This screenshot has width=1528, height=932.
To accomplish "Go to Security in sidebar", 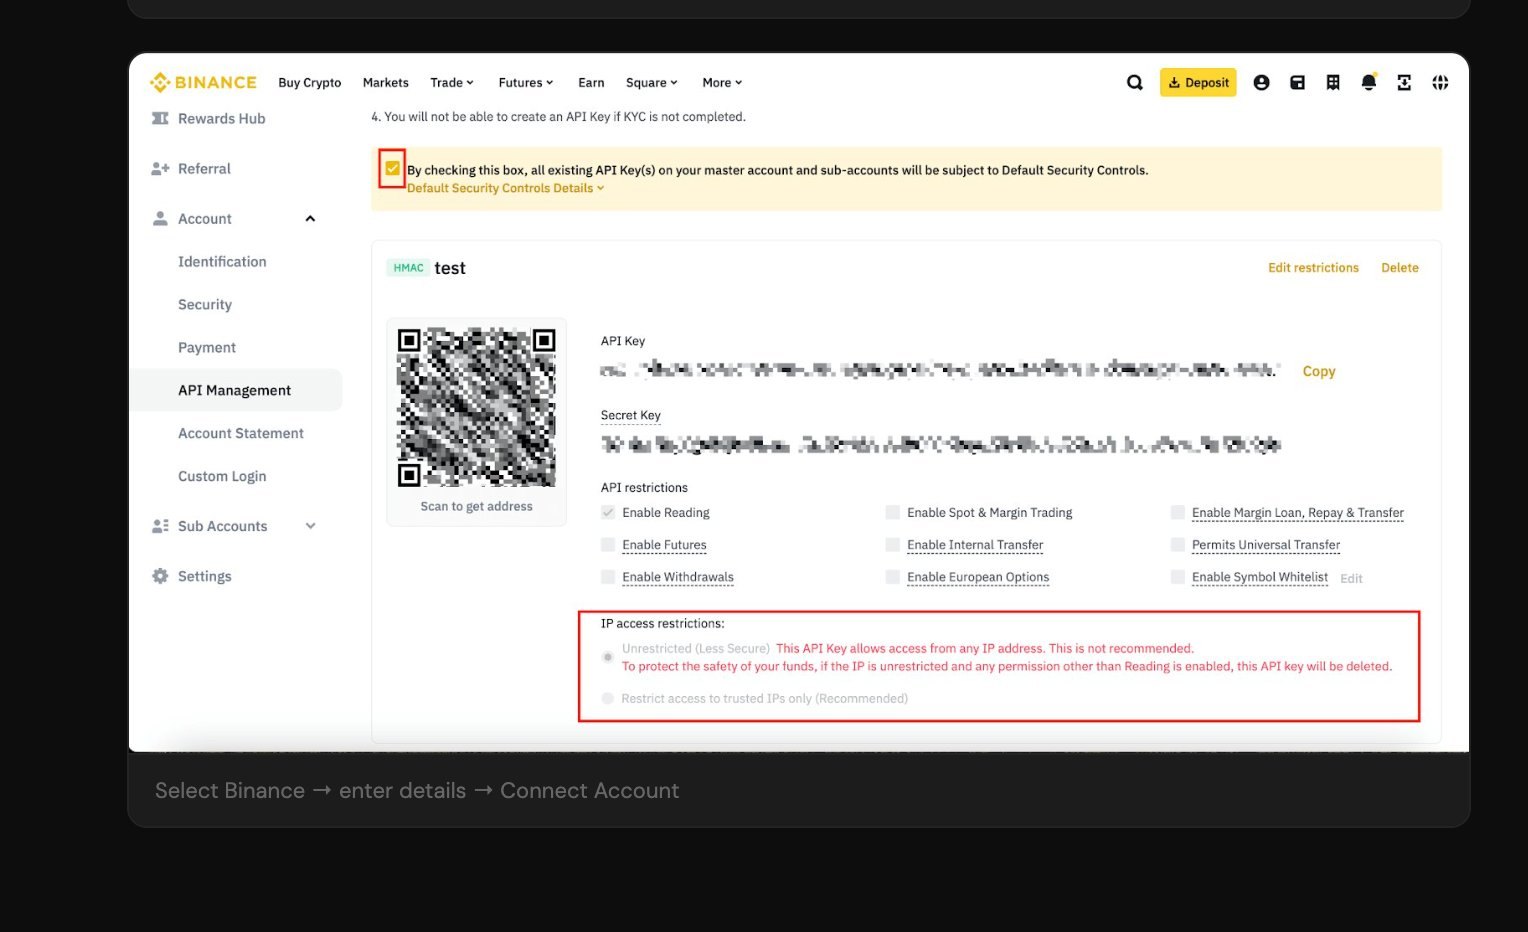I will coord(205,305).
